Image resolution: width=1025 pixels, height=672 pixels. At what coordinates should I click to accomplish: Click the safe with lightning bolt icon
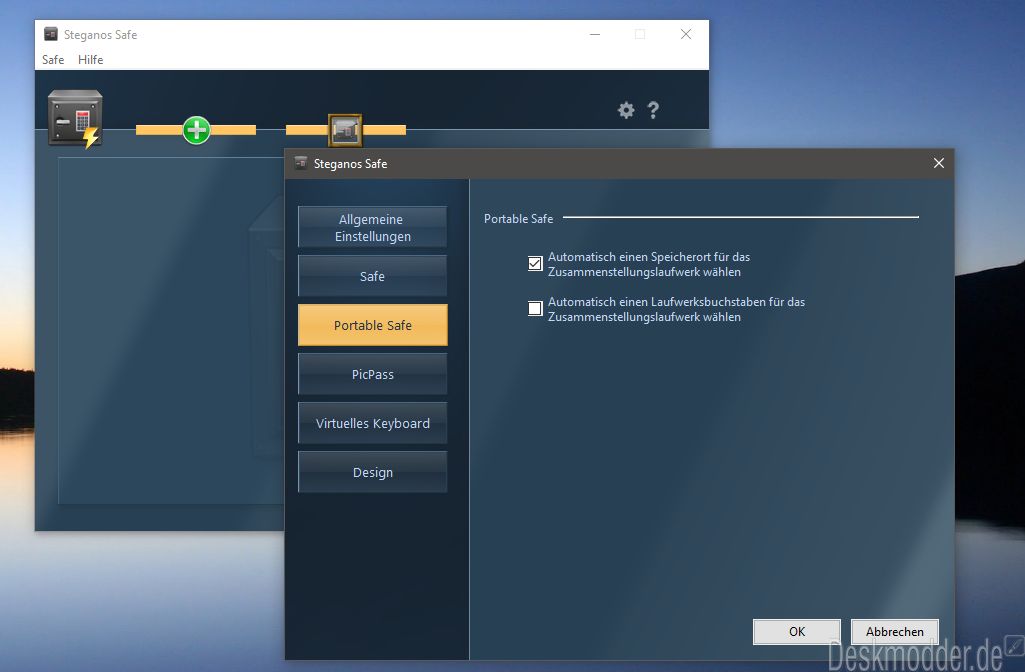[x=75, y=118]
